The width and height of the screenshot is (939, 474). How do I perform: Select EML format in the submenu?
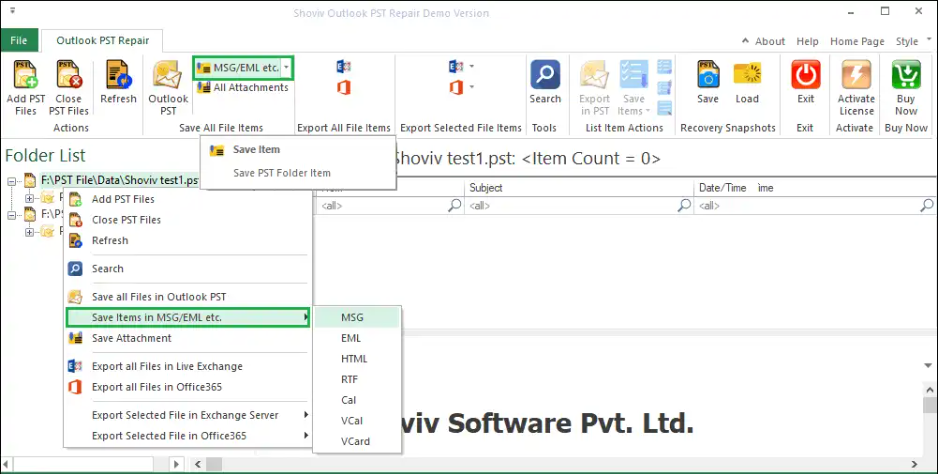click(357, 338)
